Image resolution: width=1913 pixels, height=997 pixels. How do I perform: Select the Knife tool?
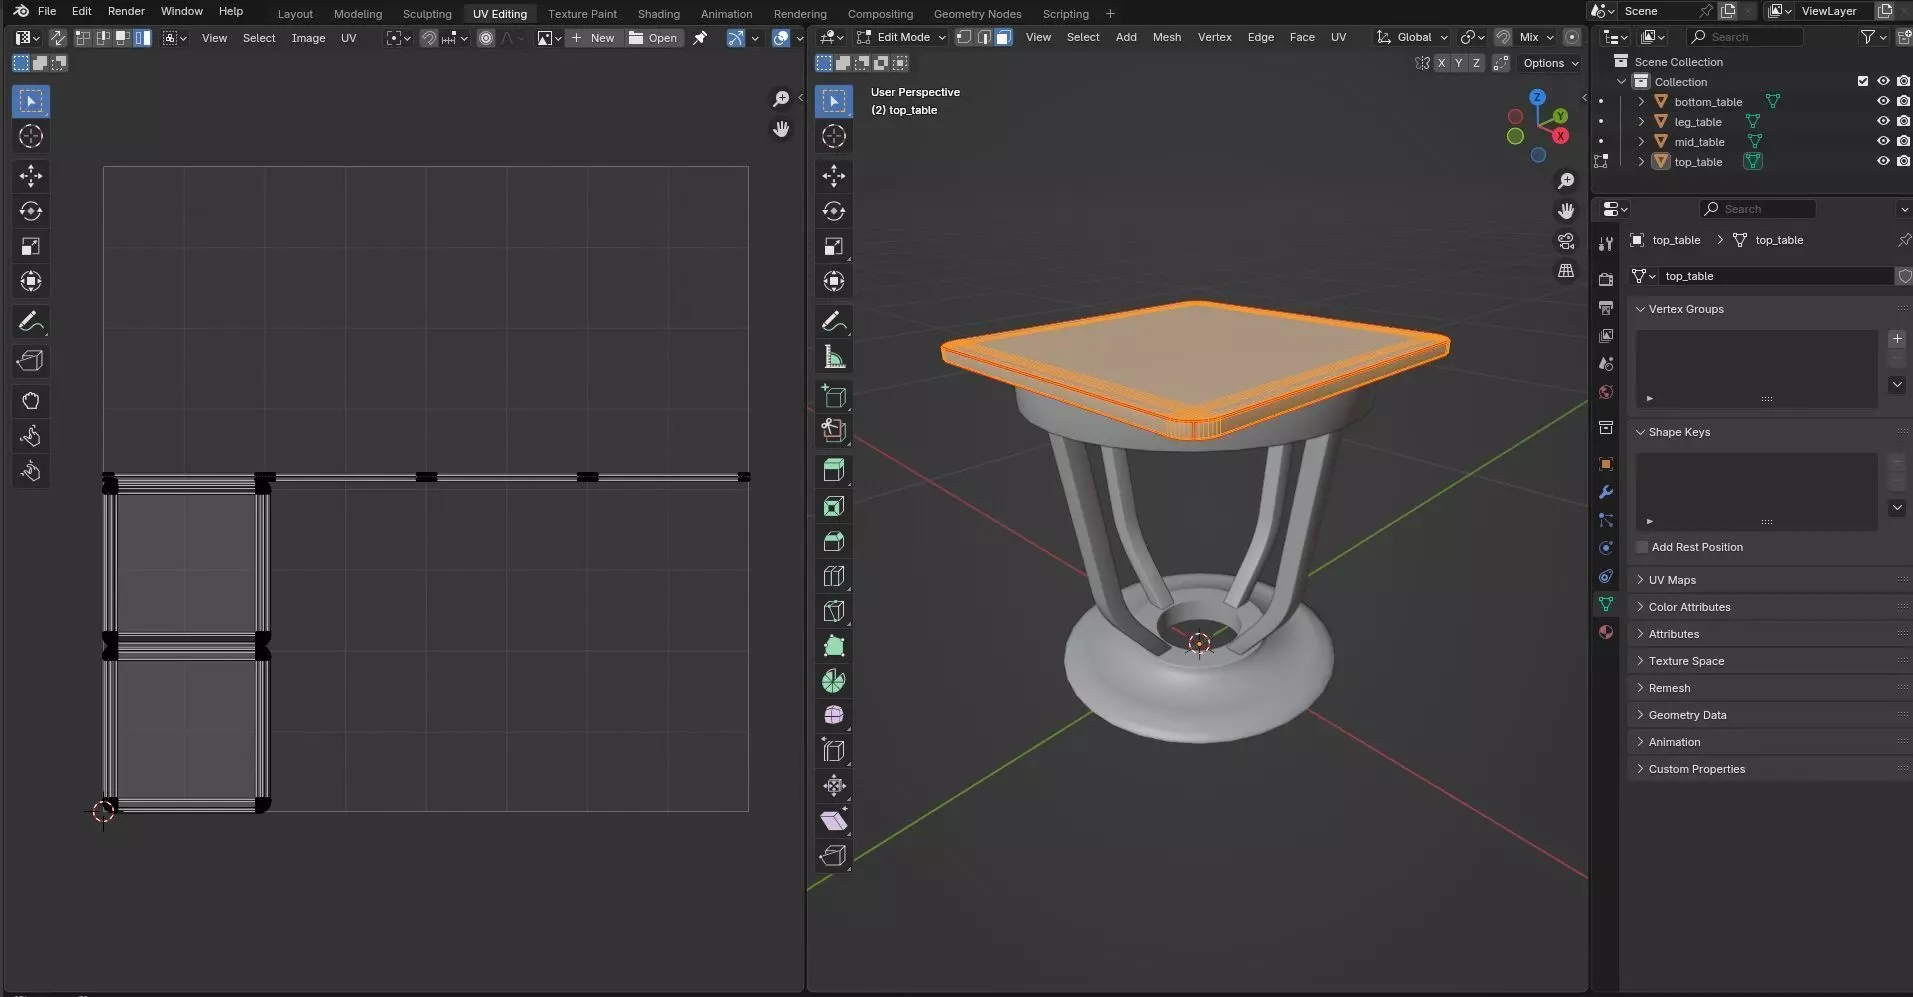pos(834,611)
